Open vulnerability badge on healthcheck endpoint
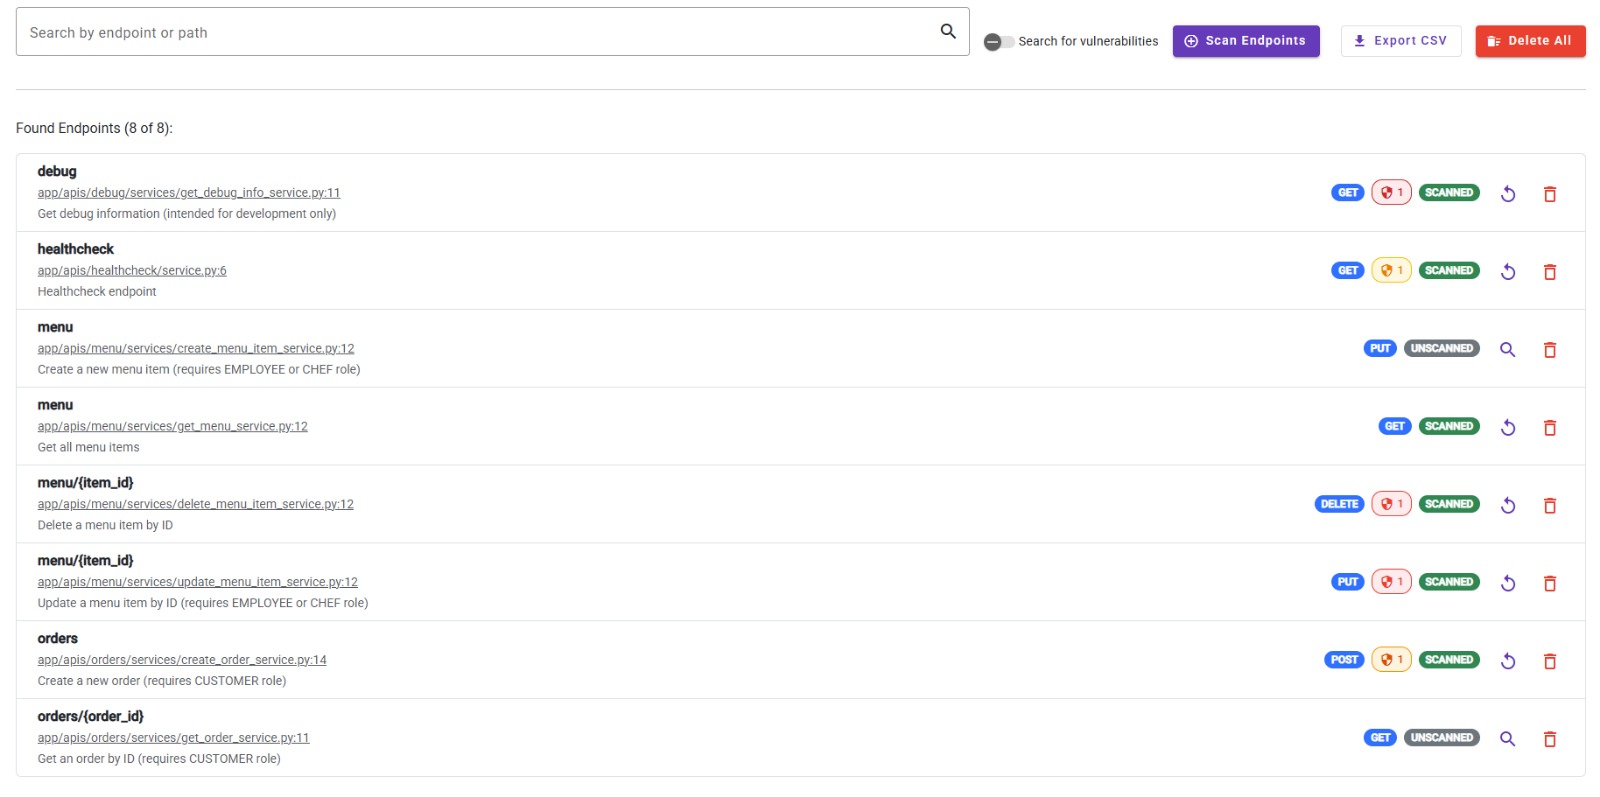Viewport: 1600px width, 797px height. pyautogui.click(x=1391, y=270)
